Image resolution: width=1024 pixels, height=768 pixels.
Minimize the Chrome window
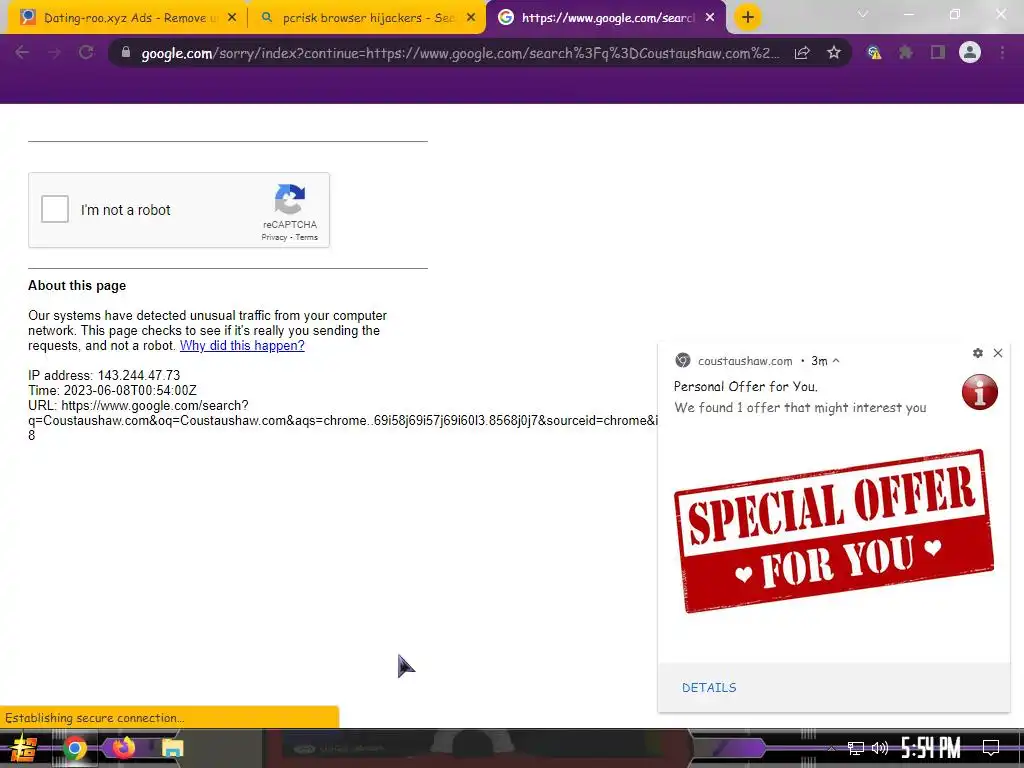tap(908, 14)
